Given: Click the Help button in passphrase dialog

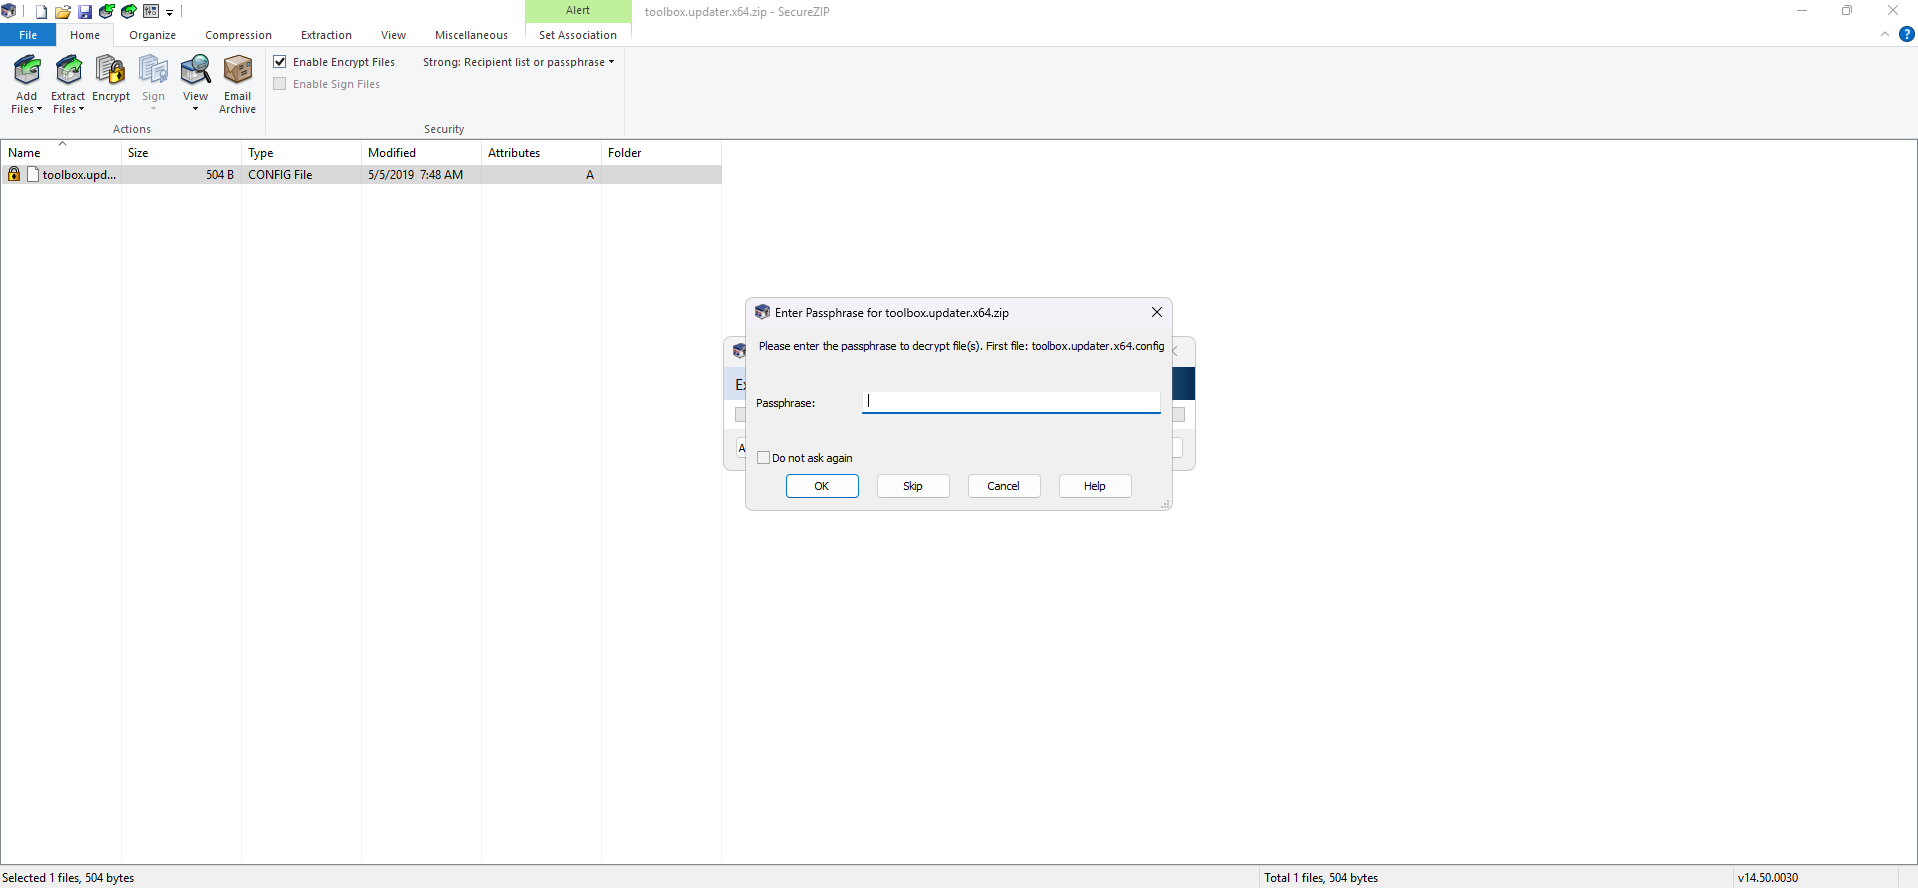Looking at the screenshot, I should click(x=1095, y=486).
